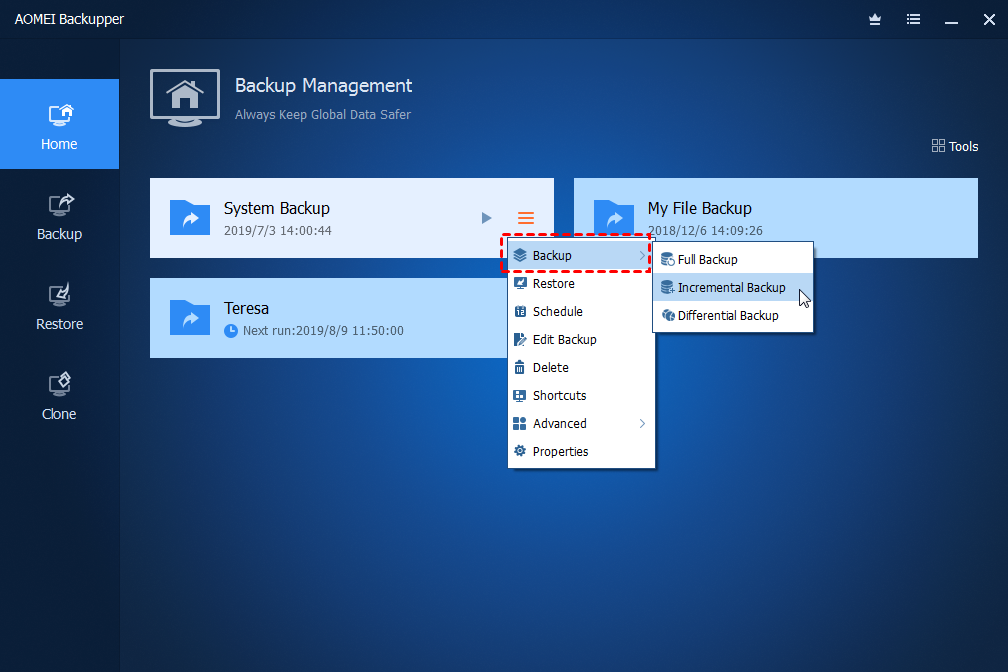Expand the Backup submenu arrow
This screenshot has width=1008, height=672.
pos(642,255)
